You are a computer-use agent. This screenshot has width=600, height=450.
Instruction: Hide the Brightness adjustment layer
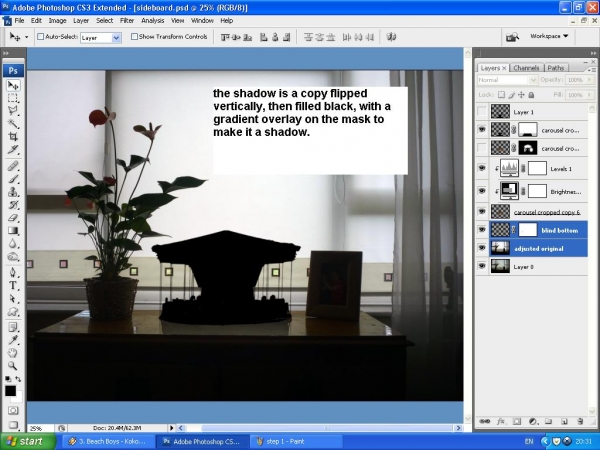[x=482, y=191]
